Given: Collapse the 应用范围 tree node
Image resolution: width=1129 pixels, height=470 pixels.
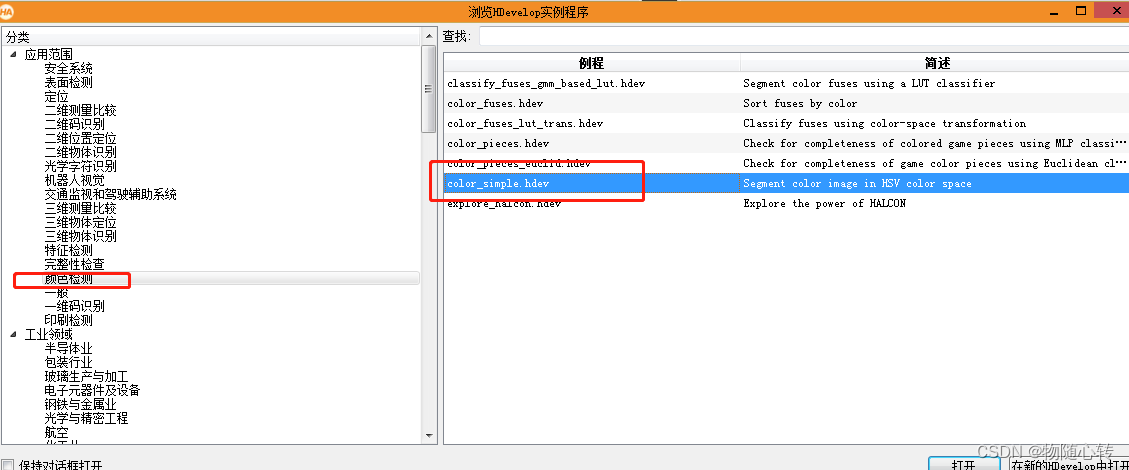Looking at the screenshot, I should tap(13, 55).
